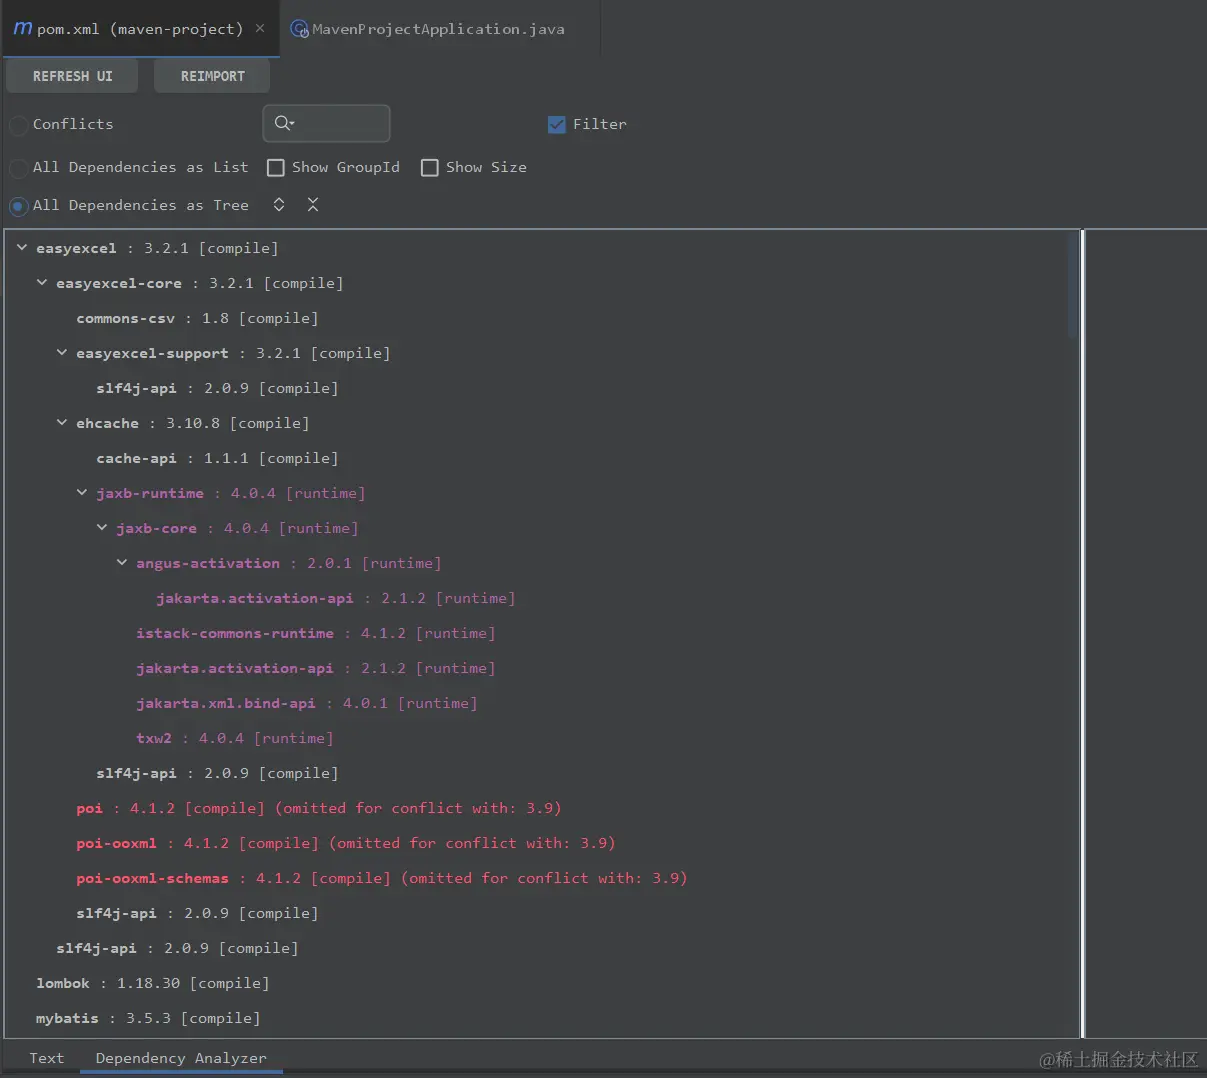The image size is (1207, 1078).
Task: Collapse the angus-activation node
Action: (122, 562)
